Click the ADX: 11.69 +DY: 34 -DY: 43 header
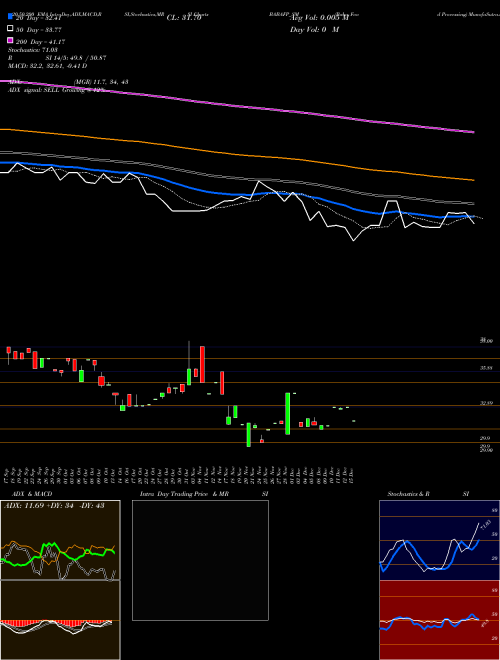Image resolution: width=500 pixels, height=660 pixels. pyautogui.click(x=54, y=506)
